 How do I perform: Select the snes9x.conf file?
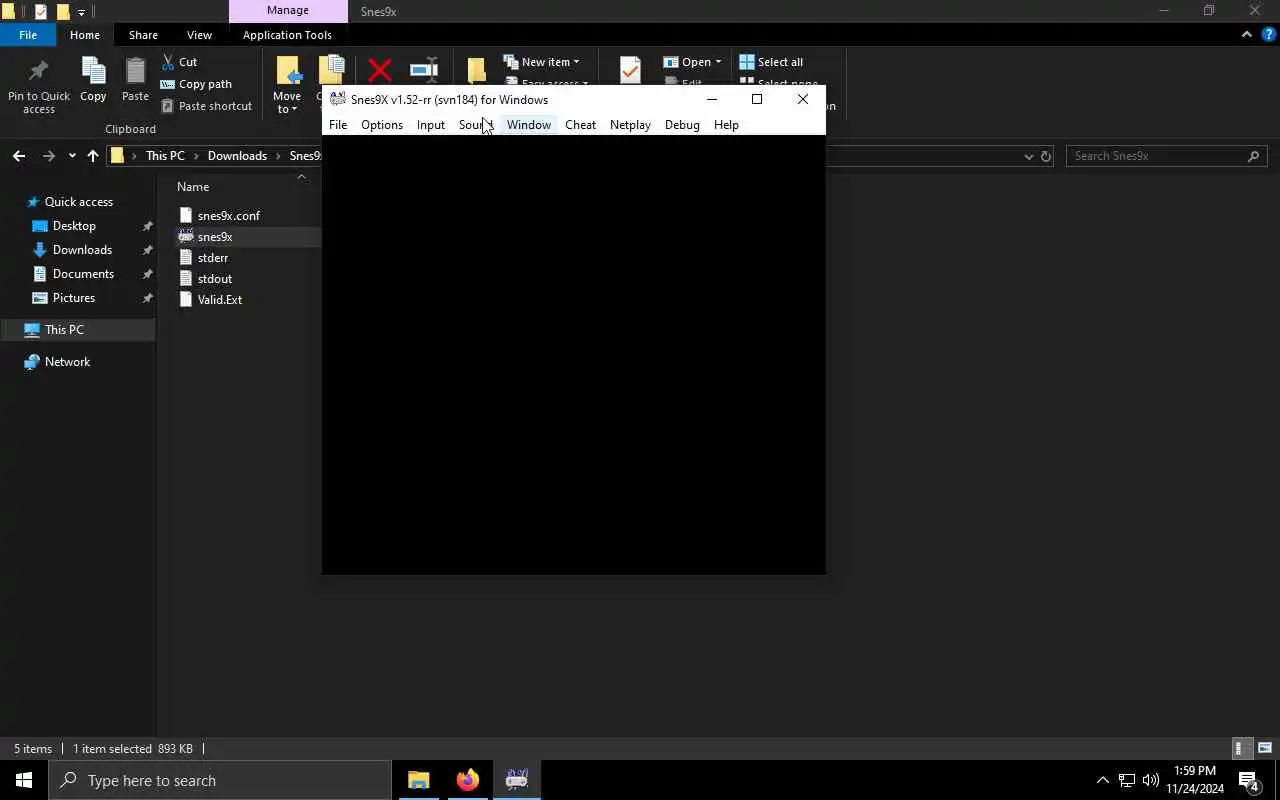pos(229,216)
